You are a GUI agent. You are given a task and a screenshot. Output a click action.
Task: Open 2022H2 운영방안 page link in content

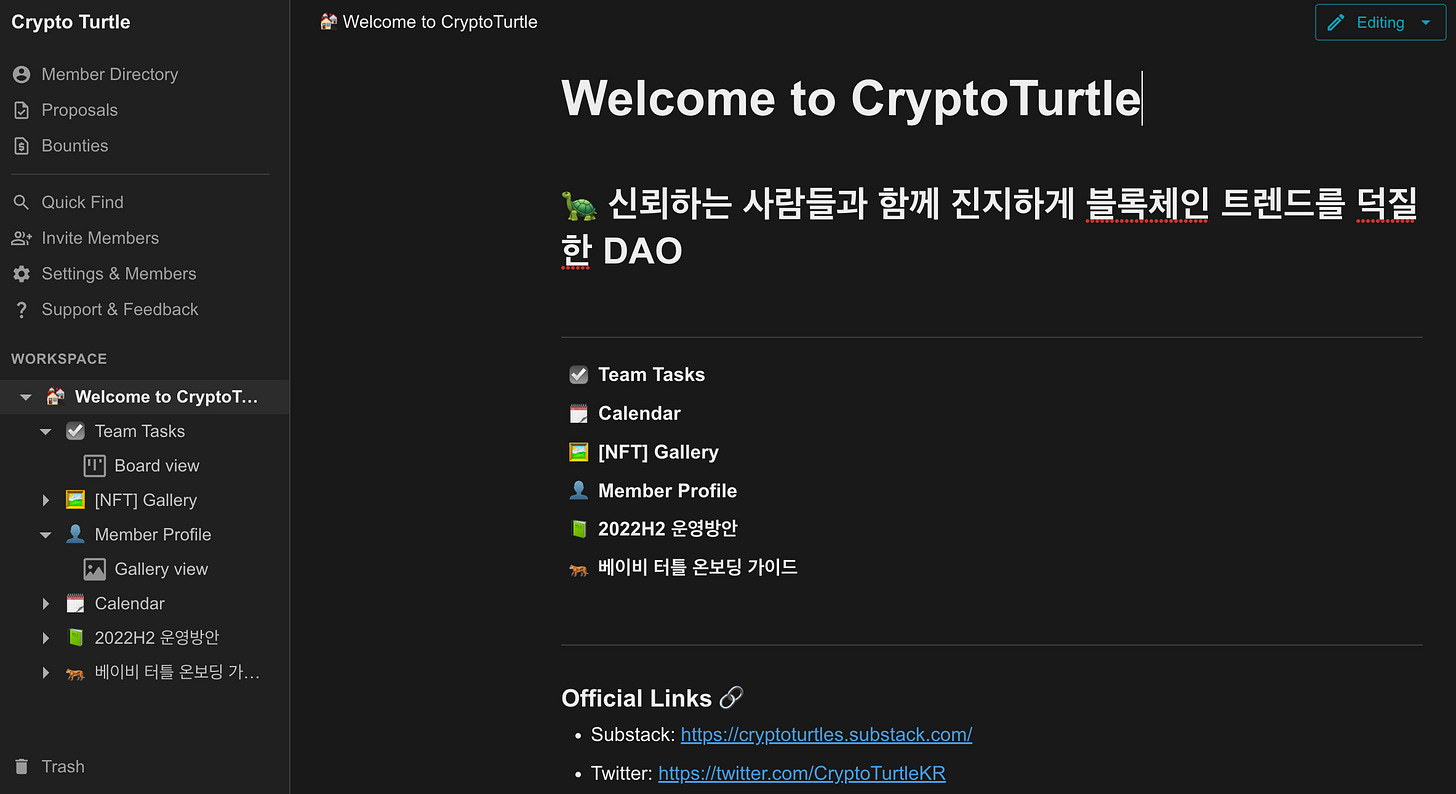(x=667, y=529)
